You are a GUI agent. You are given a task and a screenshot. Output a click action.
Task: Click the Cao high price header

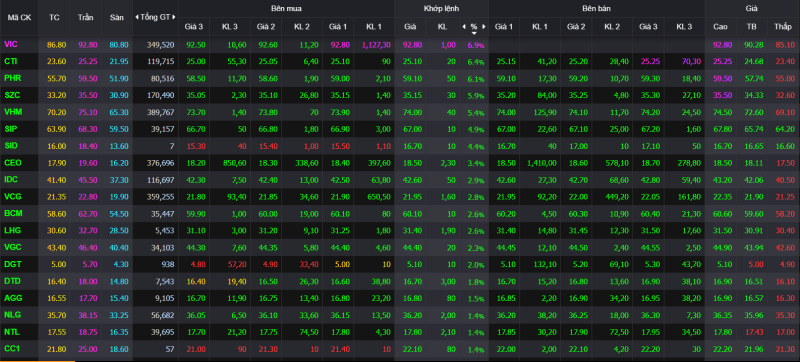(720, 26)
